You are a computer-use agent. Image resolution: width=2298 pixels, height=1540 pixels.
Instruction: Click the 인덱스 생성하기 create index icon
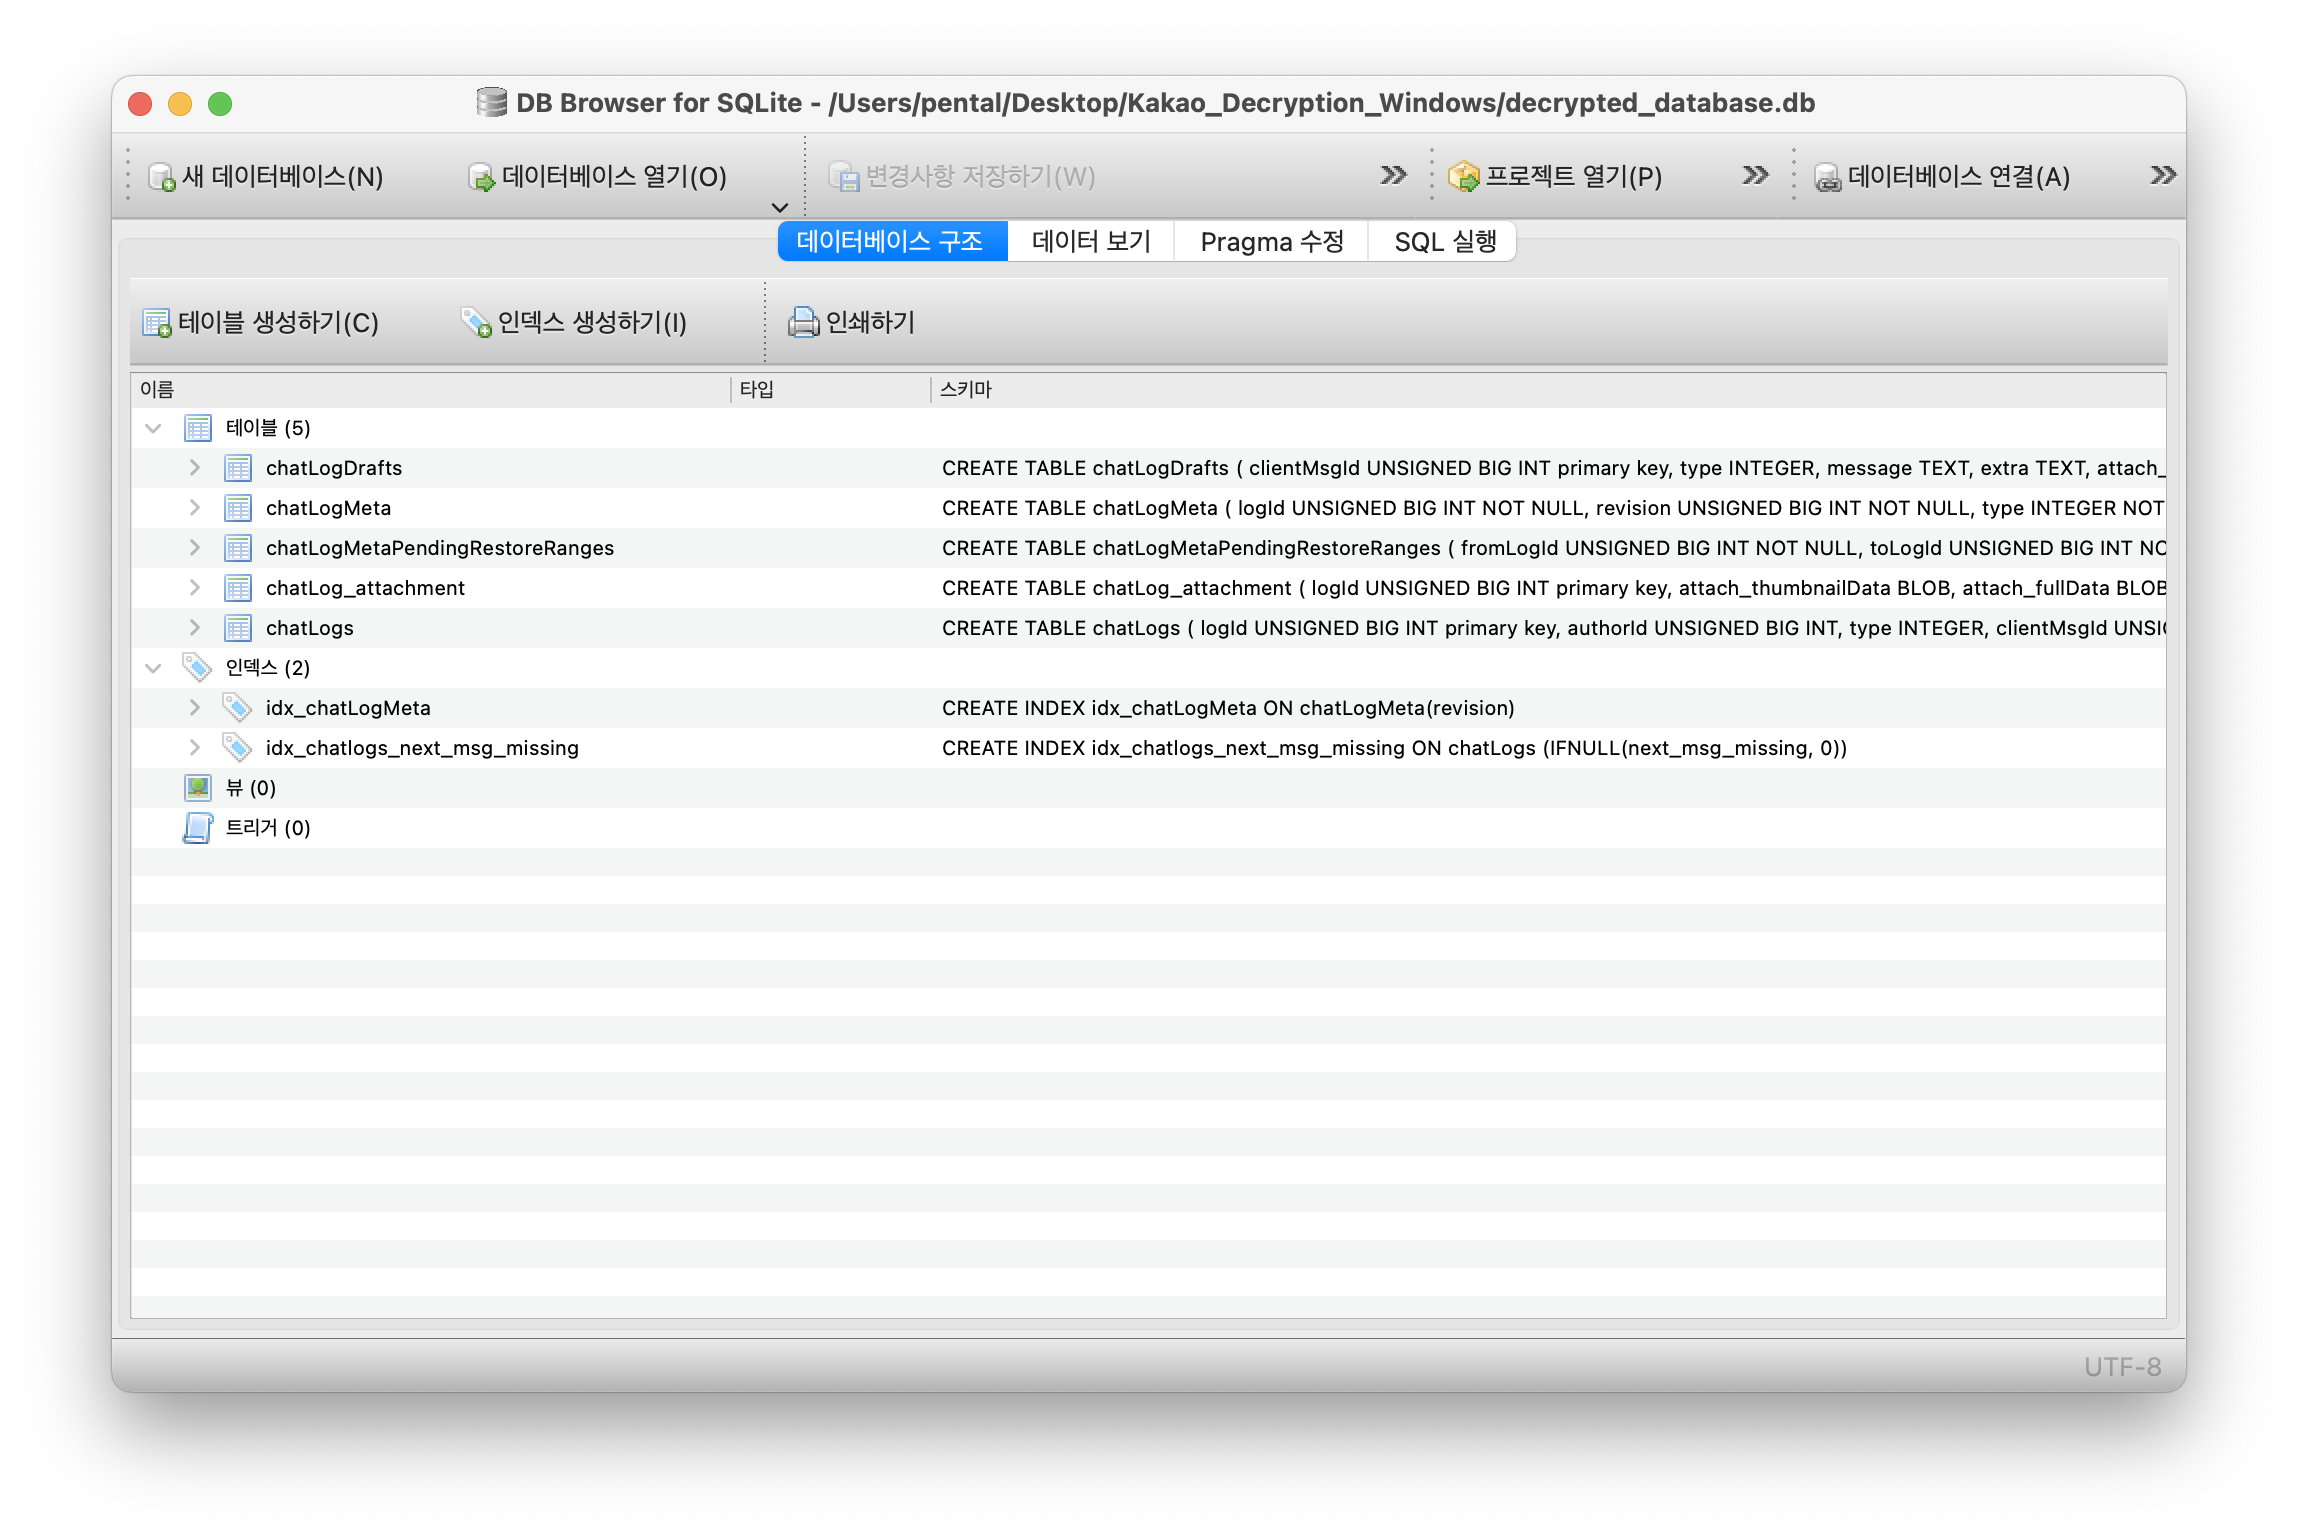coord(476,323)
